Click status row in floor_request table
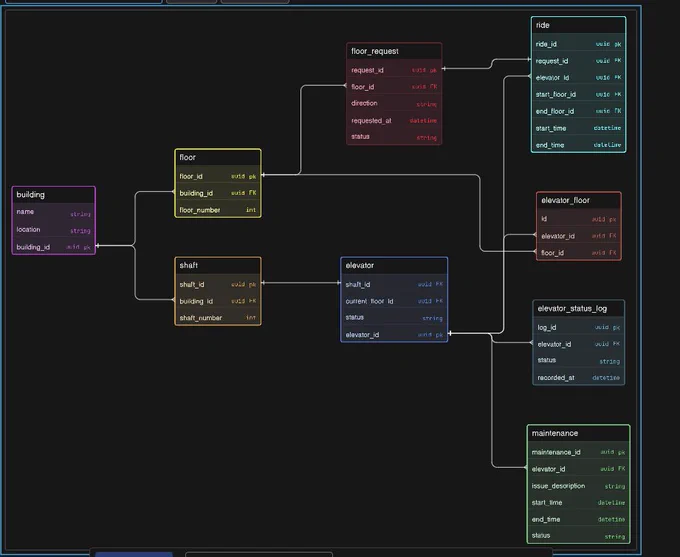 pos(394,137)
